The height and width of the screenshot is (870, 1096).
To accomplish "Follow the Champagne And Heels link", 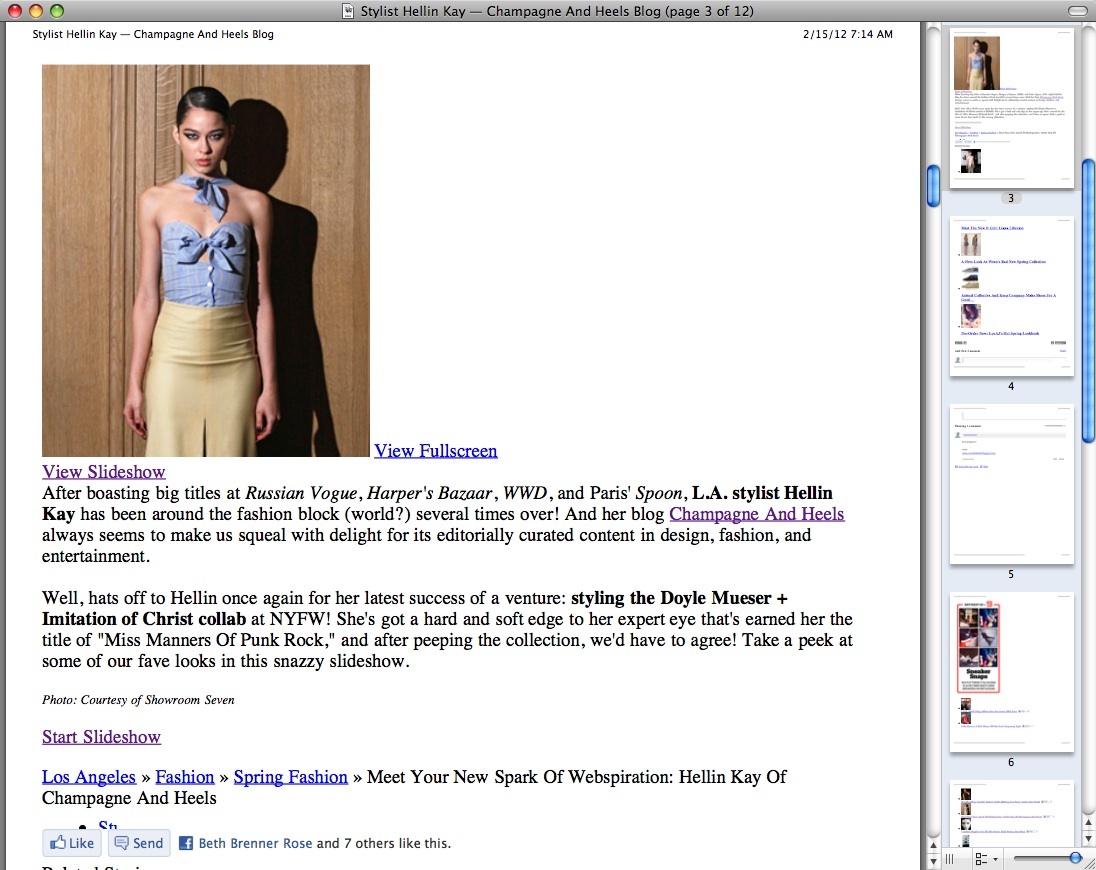I will click(756, 514).
